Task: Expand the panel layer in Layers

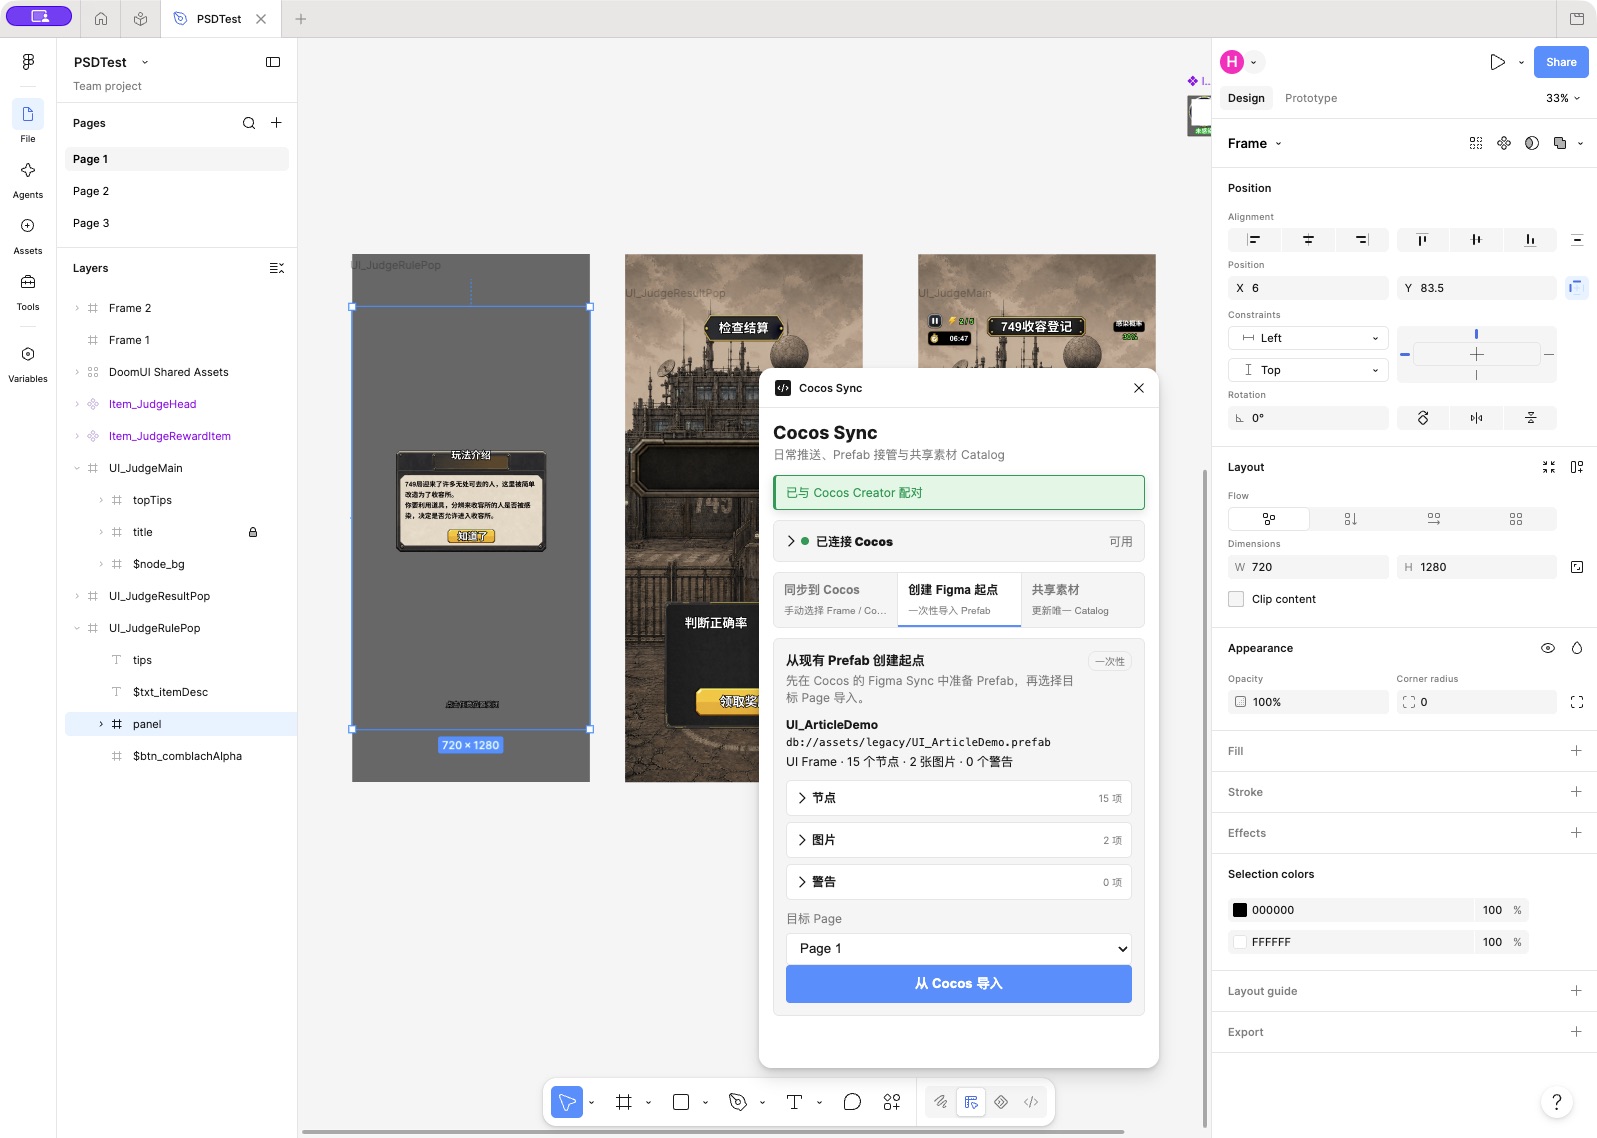Action: coord(101,724)
